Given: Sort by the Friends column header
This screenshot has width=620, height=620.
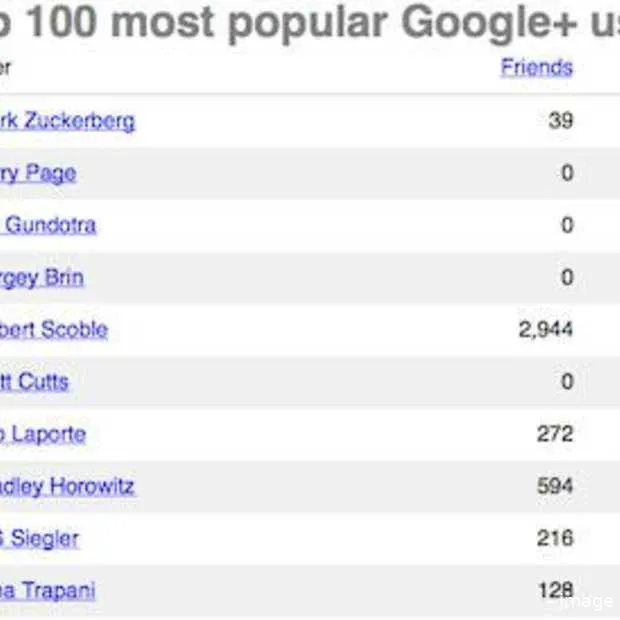Looking at the screenshot, I should tap(536, 68).
